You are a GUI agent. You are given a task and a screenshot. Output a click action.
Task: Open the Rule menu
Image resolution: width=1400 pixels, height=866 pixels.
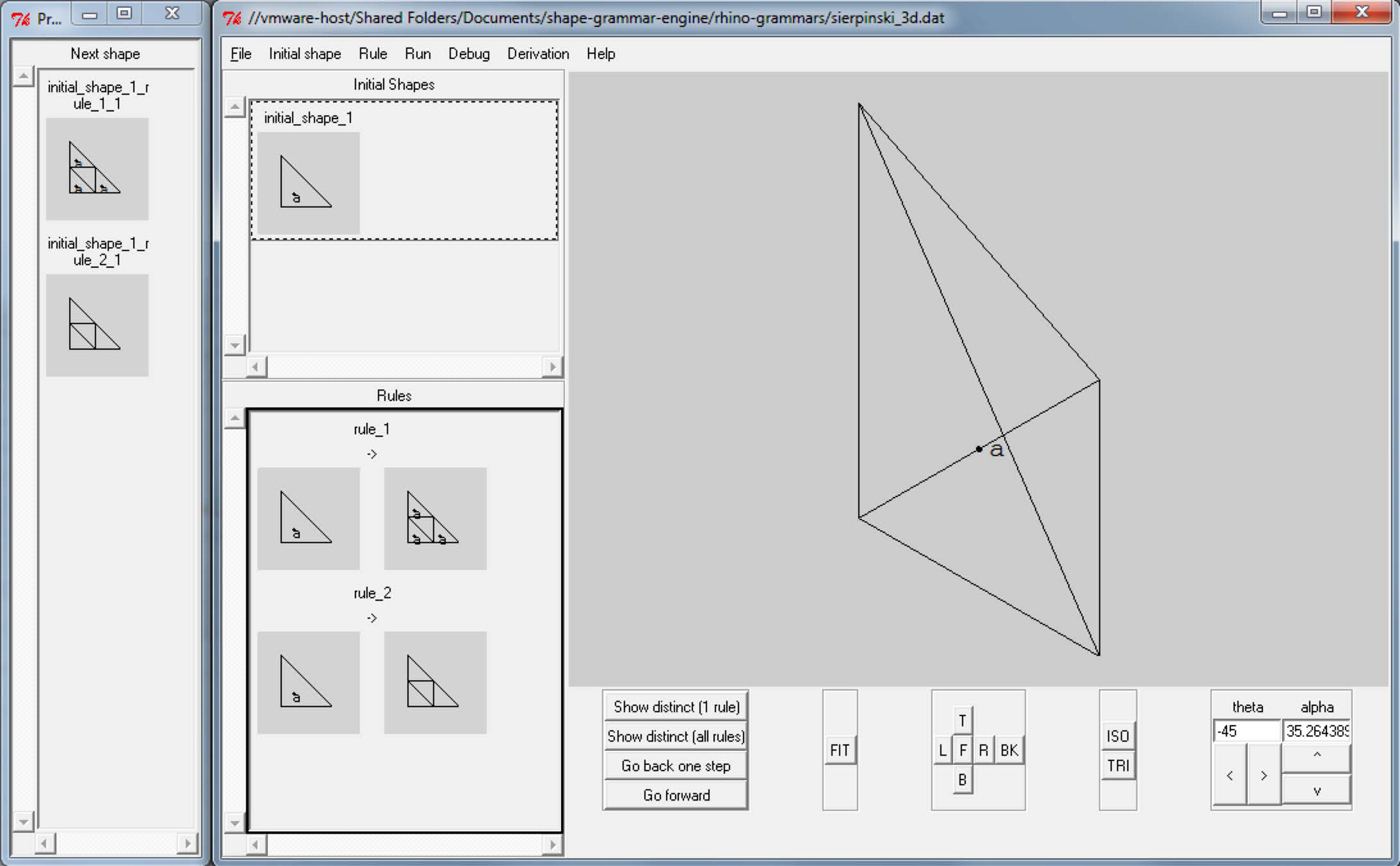coord(372,54)
